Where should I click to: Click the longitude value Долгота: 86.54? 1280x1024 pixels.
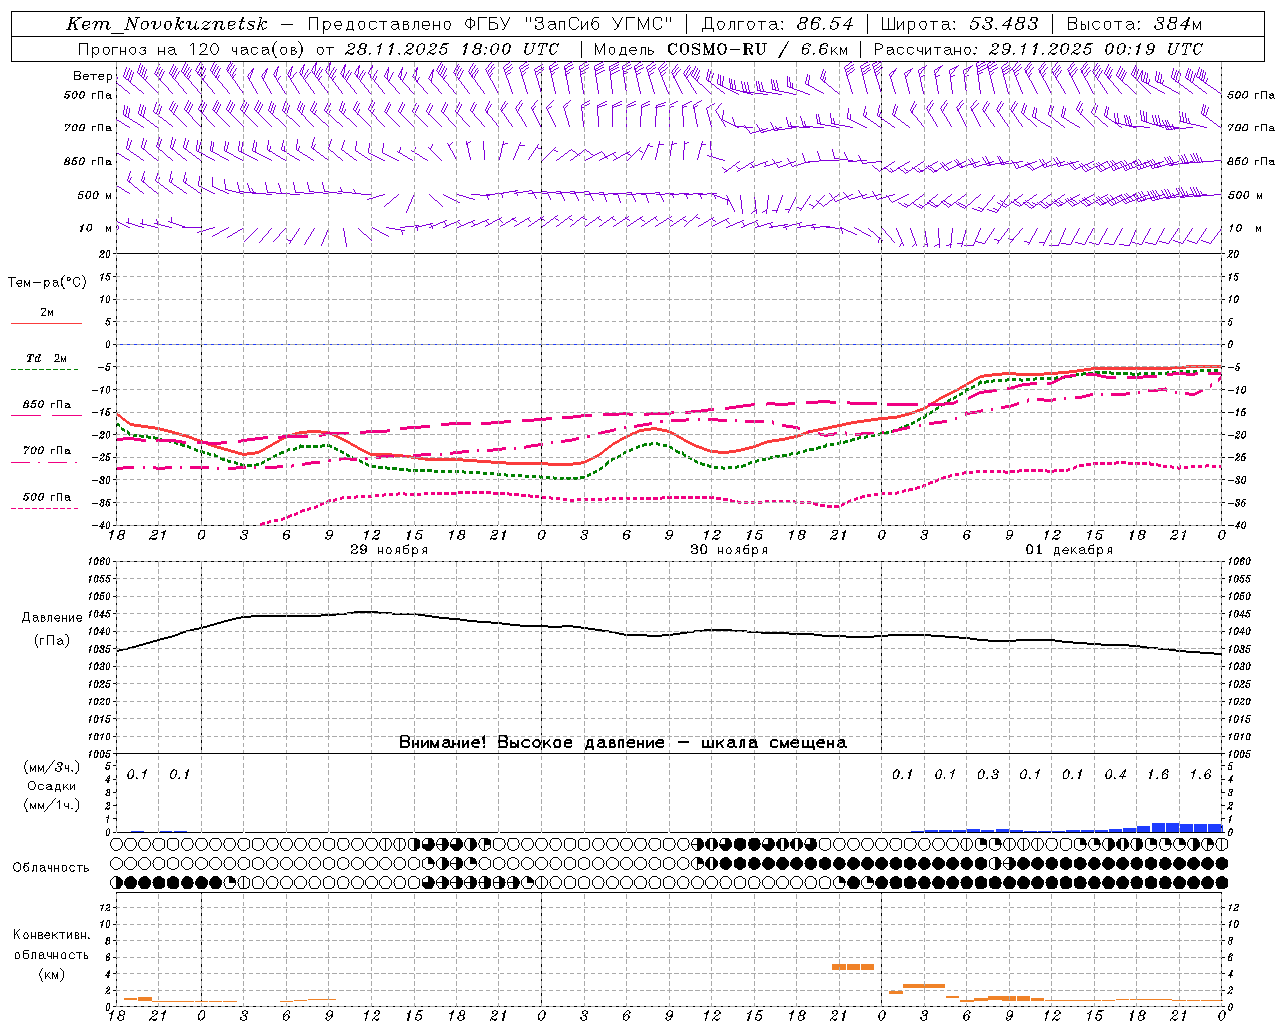[x=777, y=24]
